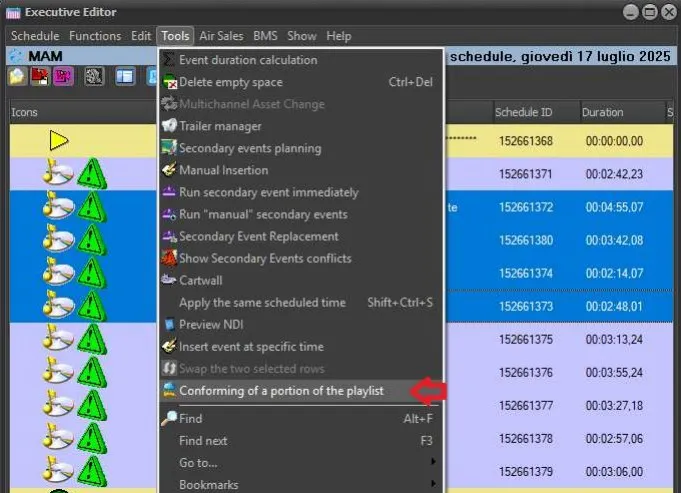Click the yellow play arrow in first row
Screen dimensions: 681x493
(58, 141)
